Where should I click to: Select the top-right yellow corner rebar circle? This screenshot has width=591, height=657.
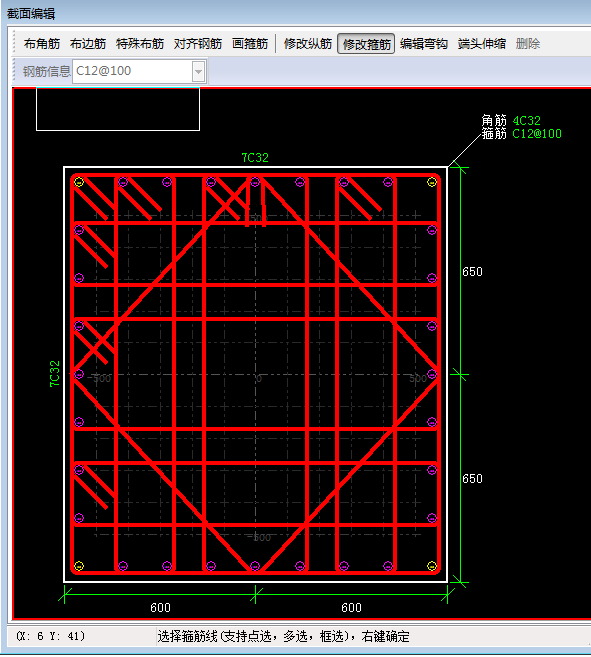(x=432, y=182)
